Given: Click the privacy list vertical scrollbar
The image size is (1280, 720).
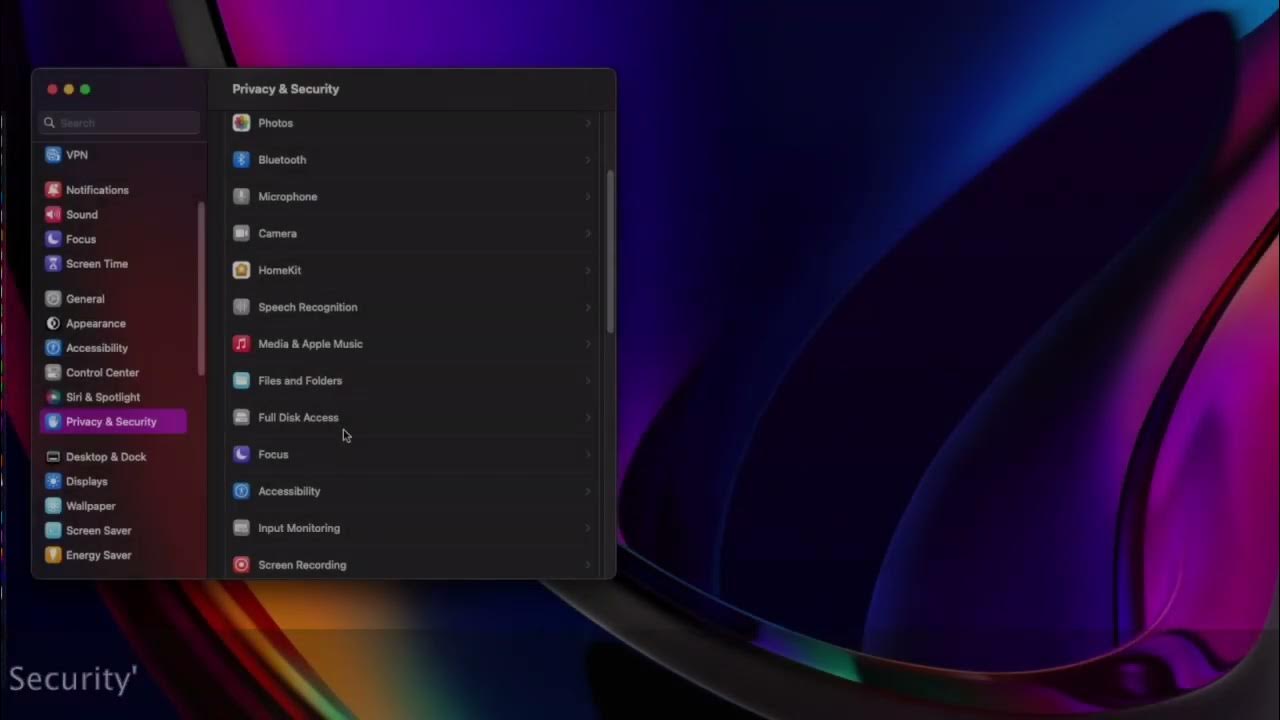Looking at the screenshot, I should point(610,252).
